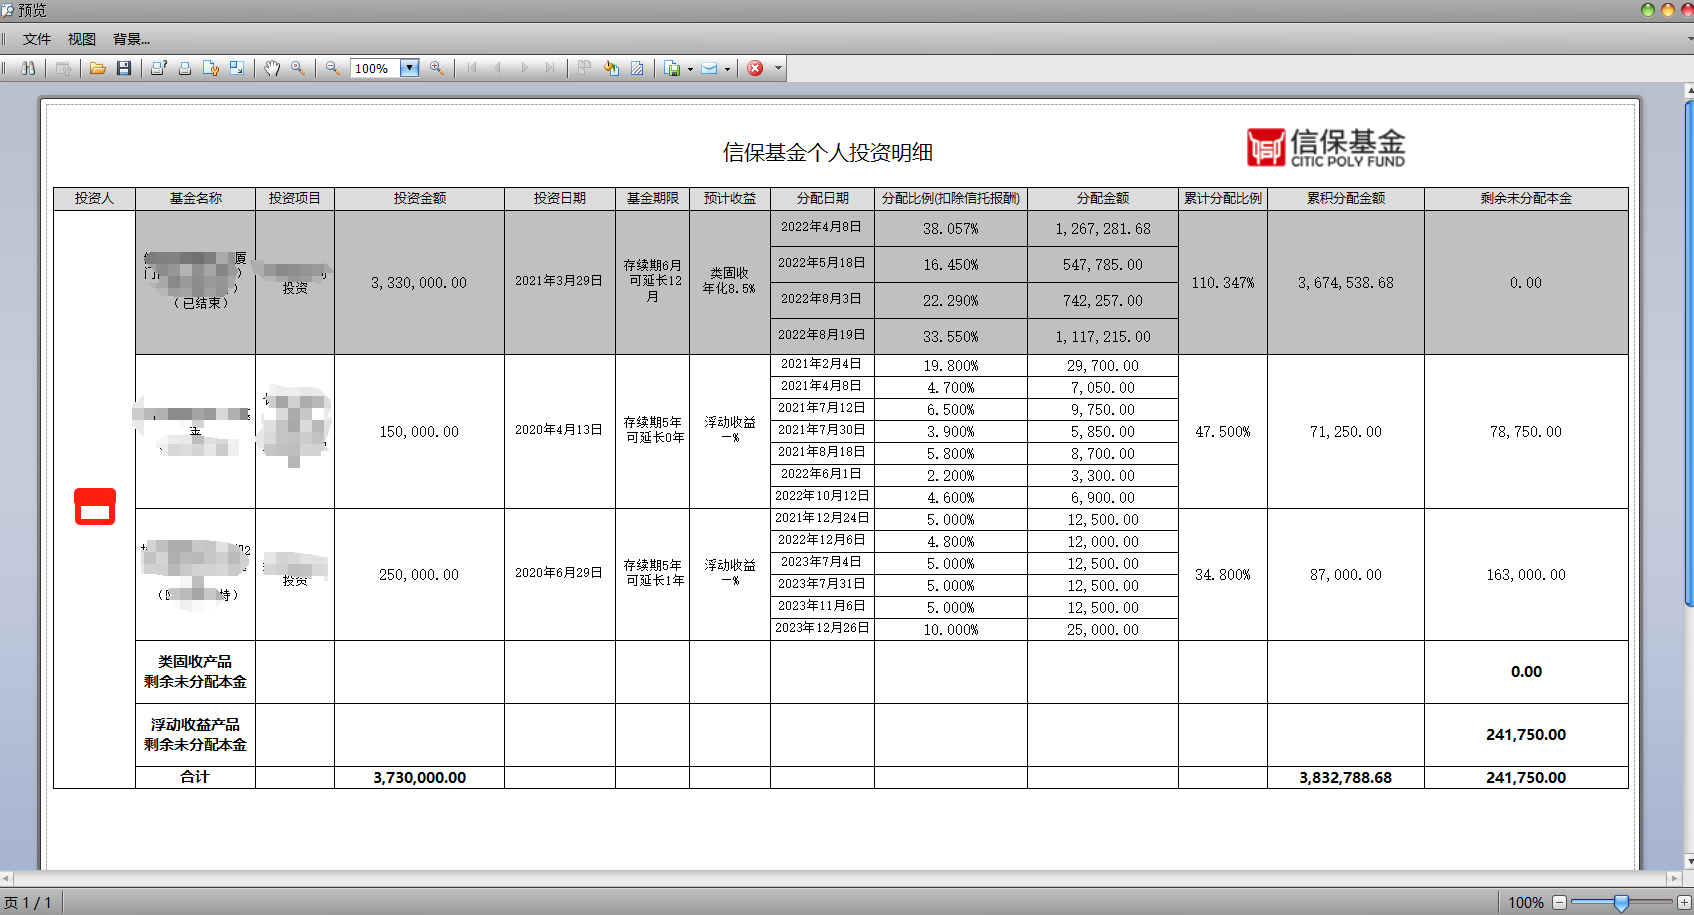Screen dimensions: 1694x915
Task: Click the horizontal scrollbar right arrow
Action: click(x=1674, y=878)
